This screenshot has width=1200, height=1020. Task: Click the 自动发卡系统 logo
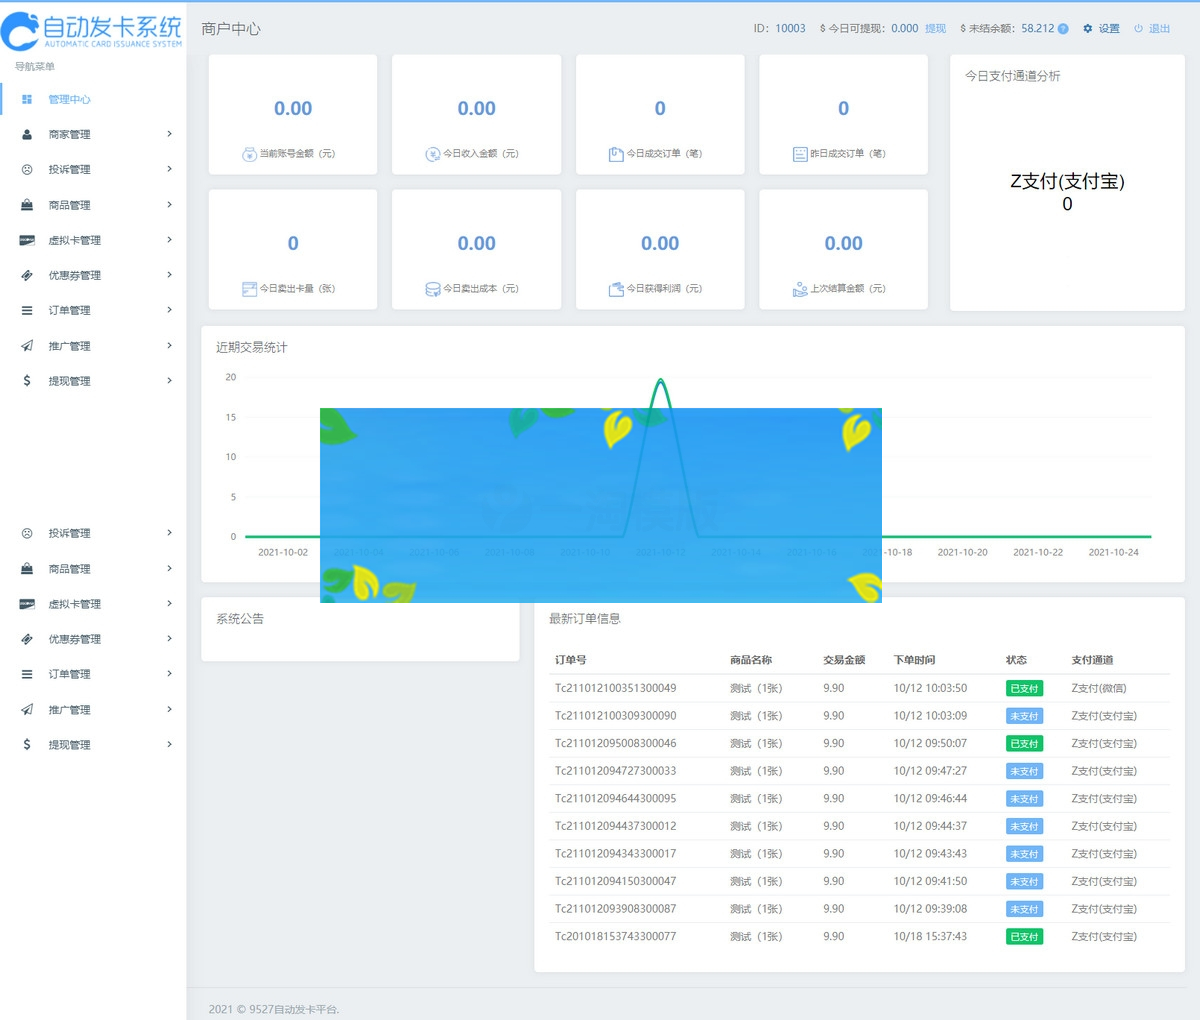coord(92,30)
